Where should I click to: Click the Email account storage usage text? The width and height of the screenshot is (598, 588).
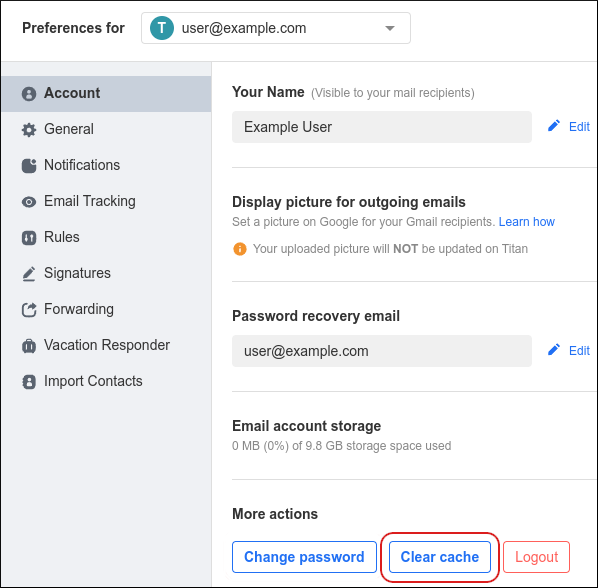342,445
